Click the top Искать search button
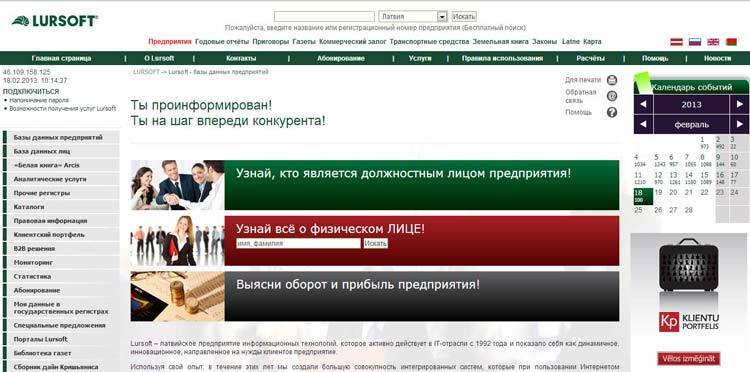This screenshot has height=372, width=750. pos(464,17)
